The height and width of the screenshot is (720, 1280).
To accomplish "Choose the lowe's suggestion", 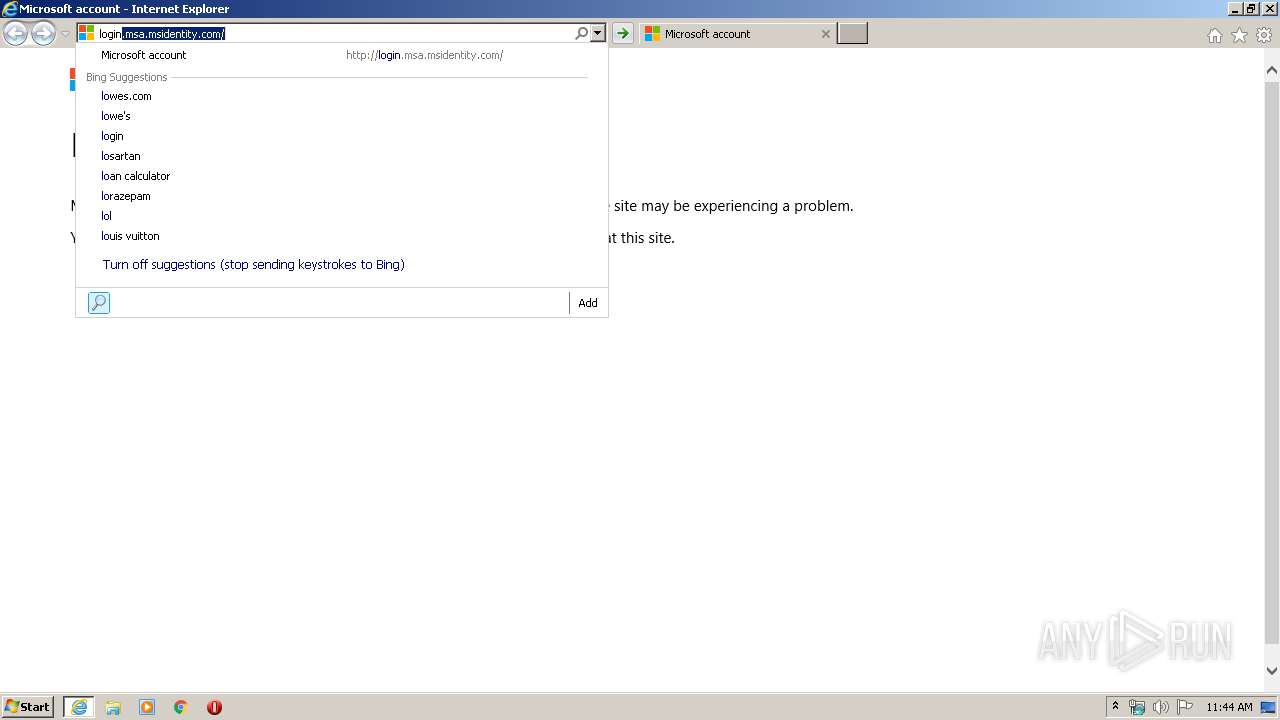I will 342,116.
